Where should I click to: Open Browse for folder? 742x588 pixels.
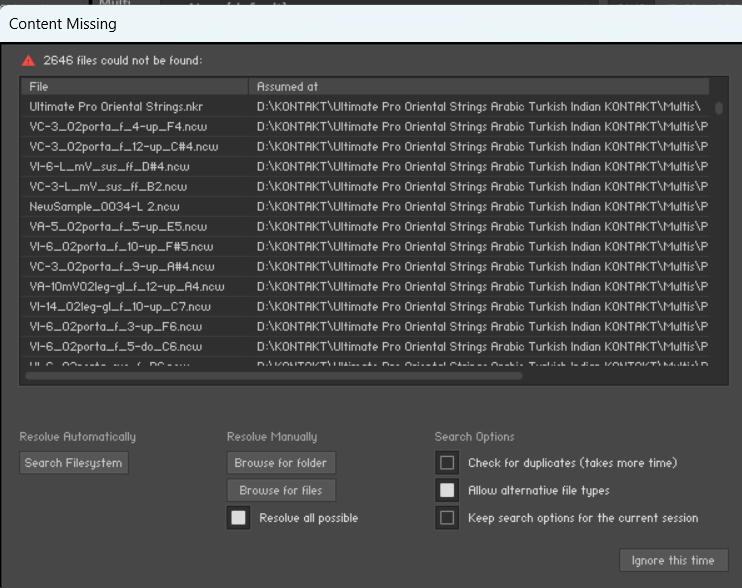tap(281, 463)
